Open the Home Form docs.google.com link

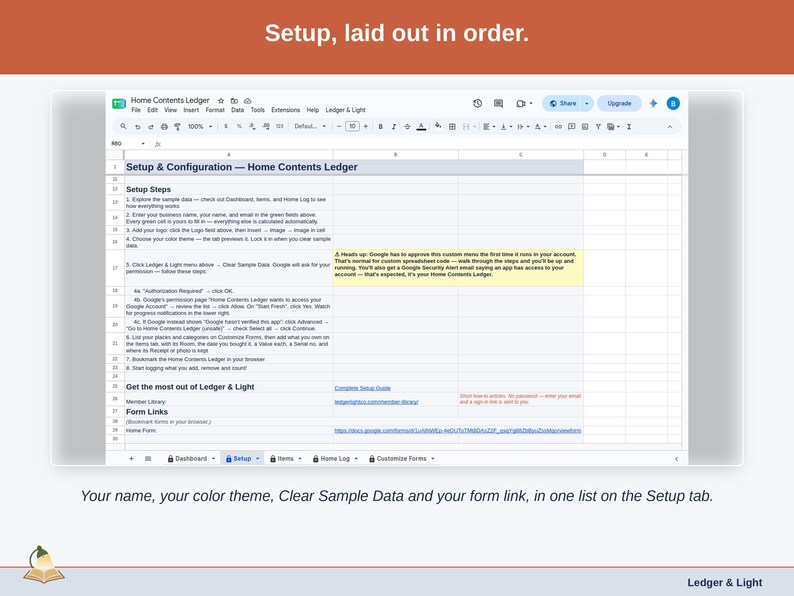[x=458, y=430]
